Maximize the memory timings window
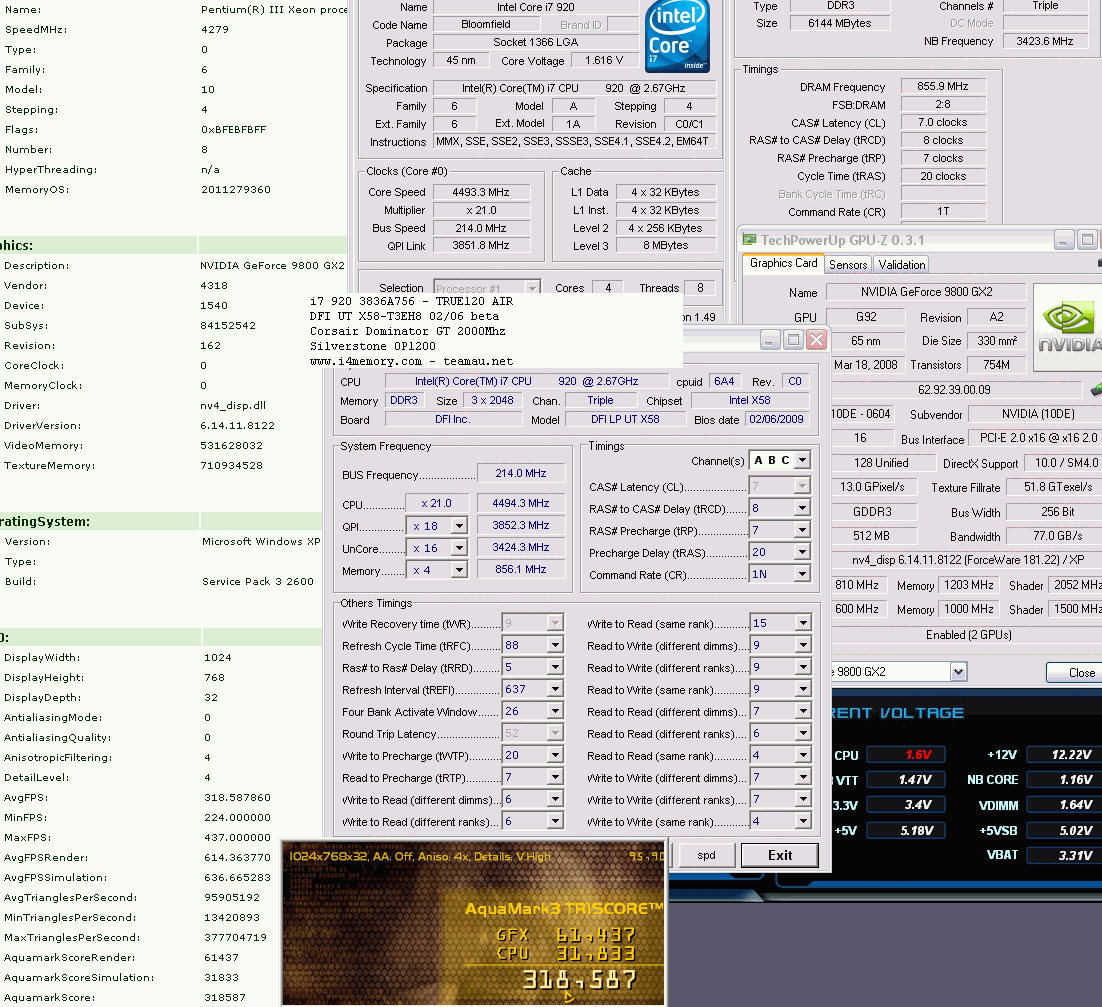 [793, 340]
